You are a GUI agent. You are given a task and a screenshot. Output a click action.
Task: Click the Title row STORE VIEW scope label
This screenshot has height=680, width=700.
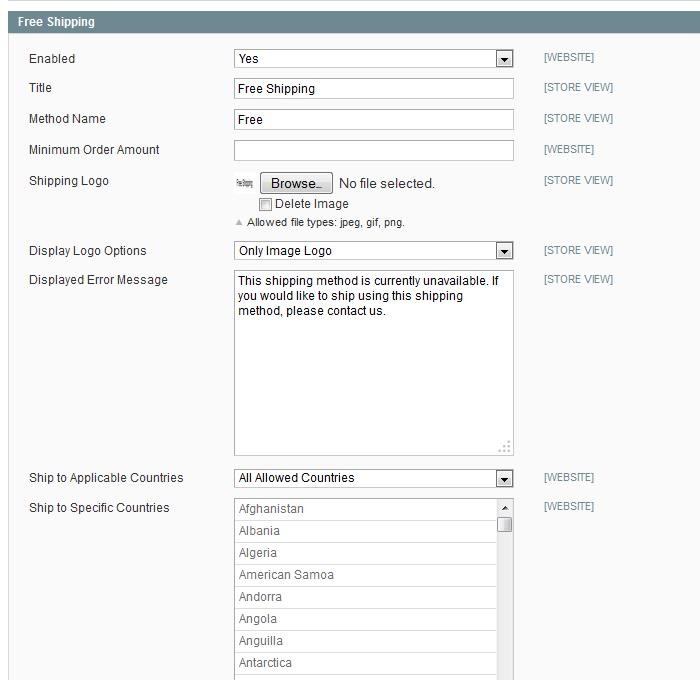[578, 88]
